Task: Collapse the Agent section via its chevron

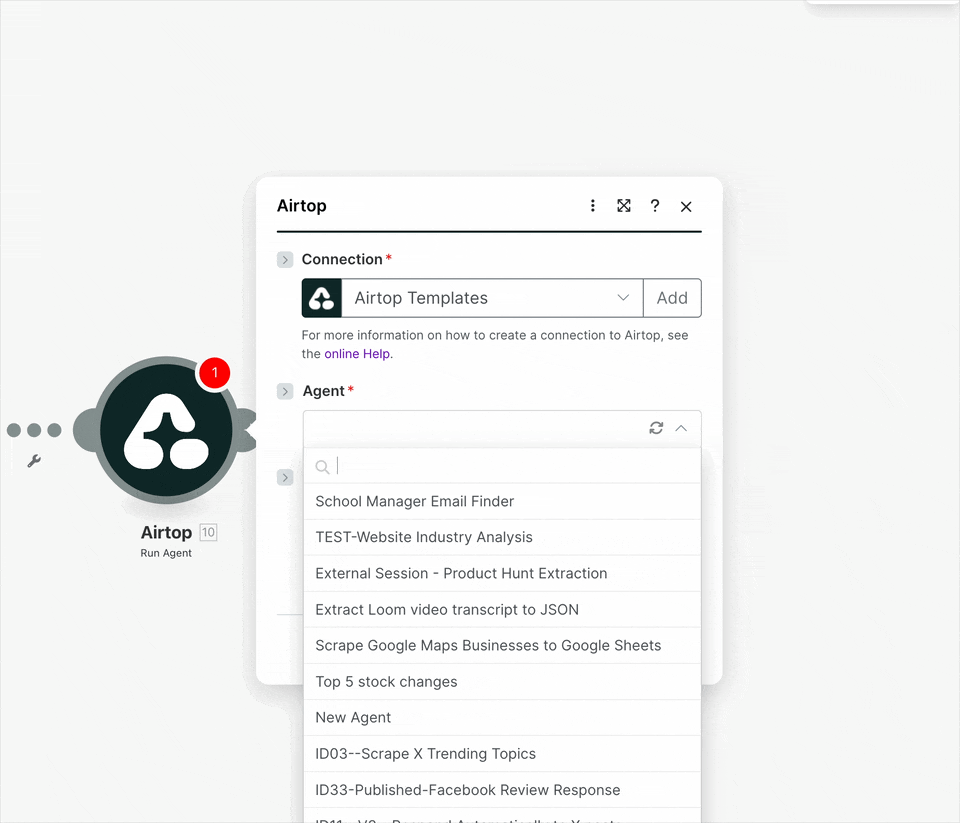Action: [285, 391]
